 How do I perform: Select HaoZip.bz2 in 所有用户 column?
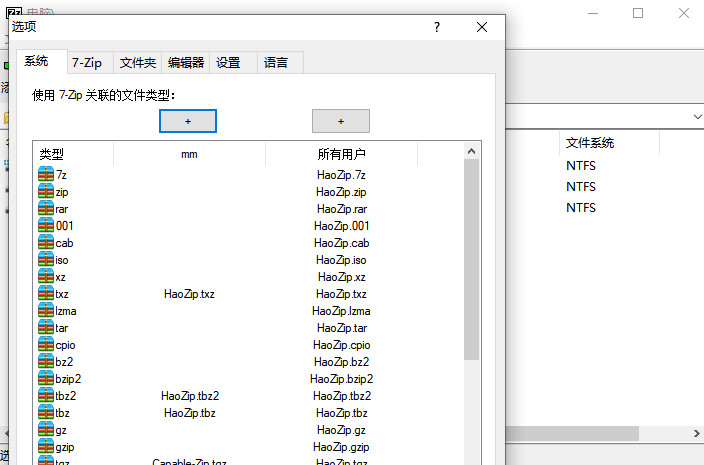[342, 362]
